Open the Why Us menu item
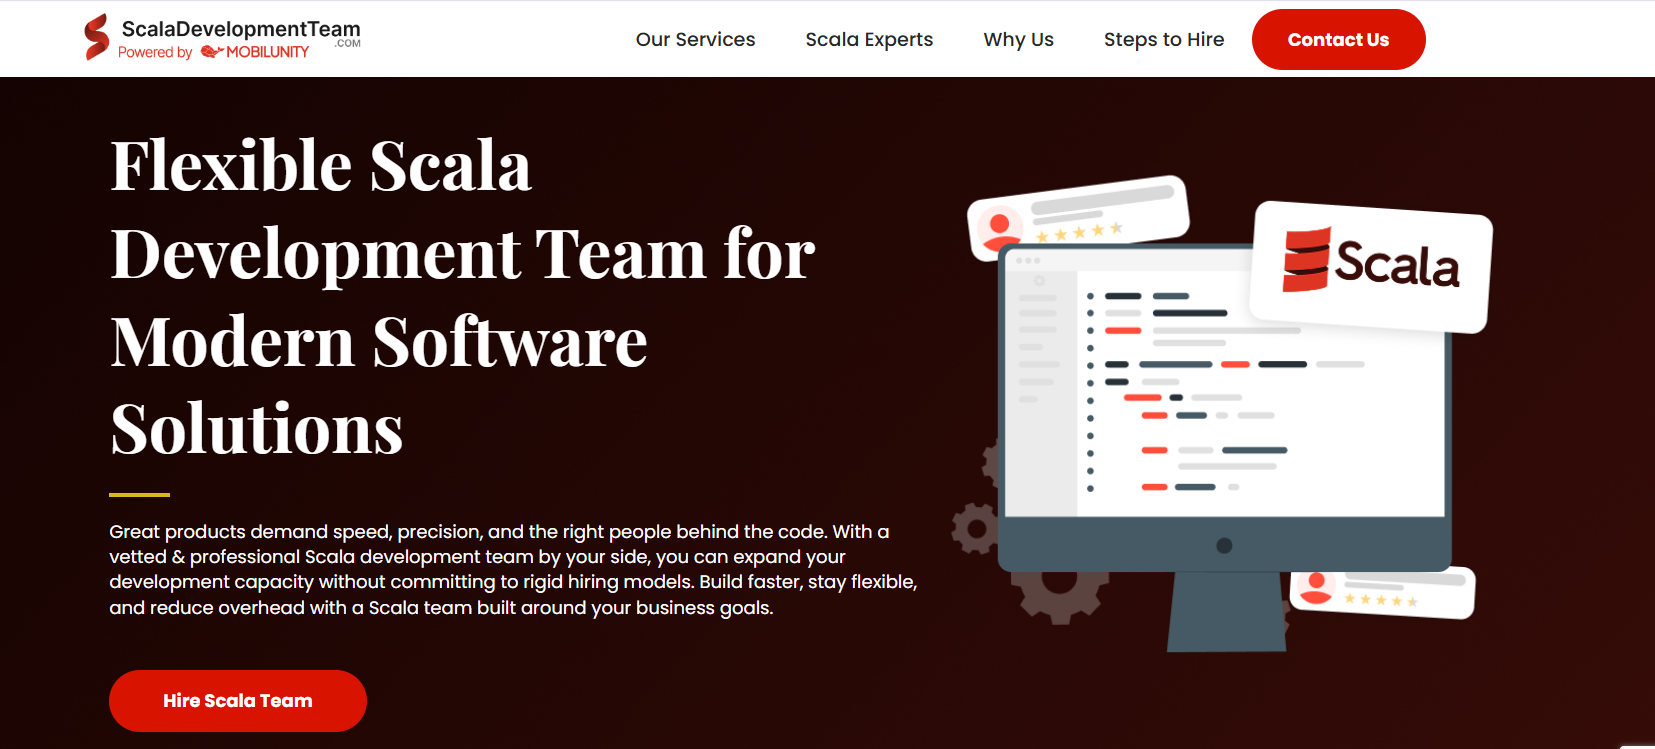Viewport: 1655px width, 749px height. tap(1019, 39)
